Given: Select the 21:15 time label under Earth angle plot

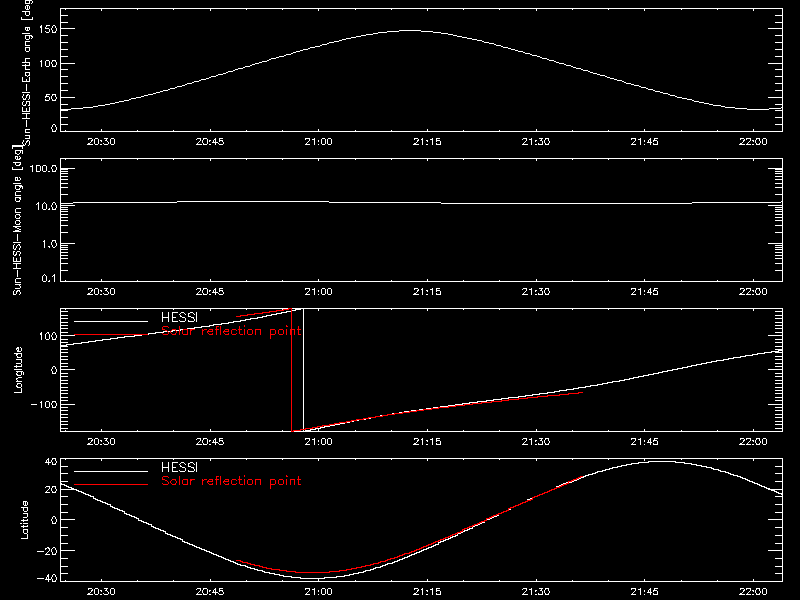Looking at the screenshot, I should point(427,142).
